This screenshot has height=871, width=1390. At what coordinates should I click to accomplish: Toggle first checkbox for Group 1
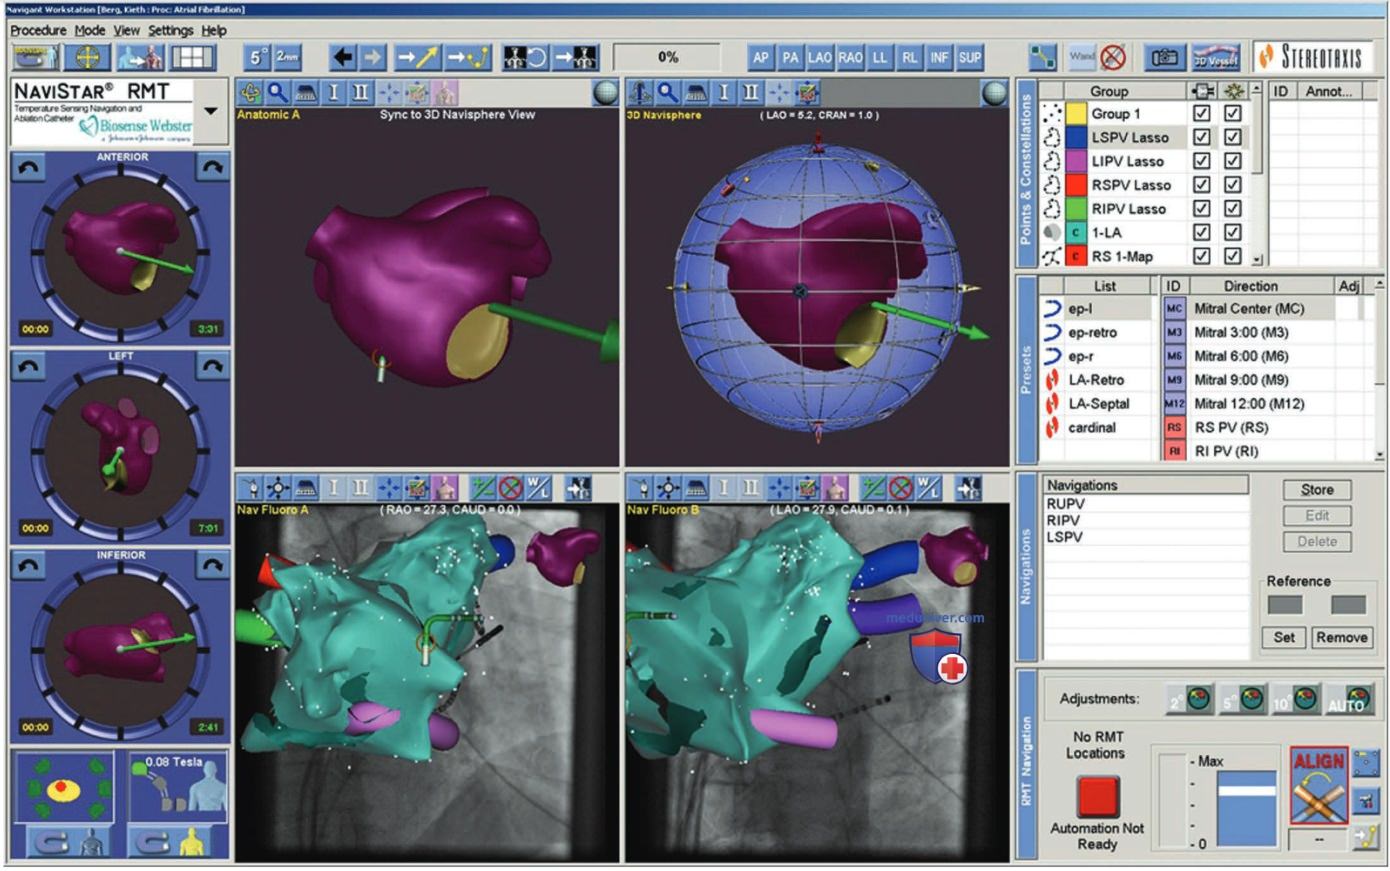pos(1202,114)
